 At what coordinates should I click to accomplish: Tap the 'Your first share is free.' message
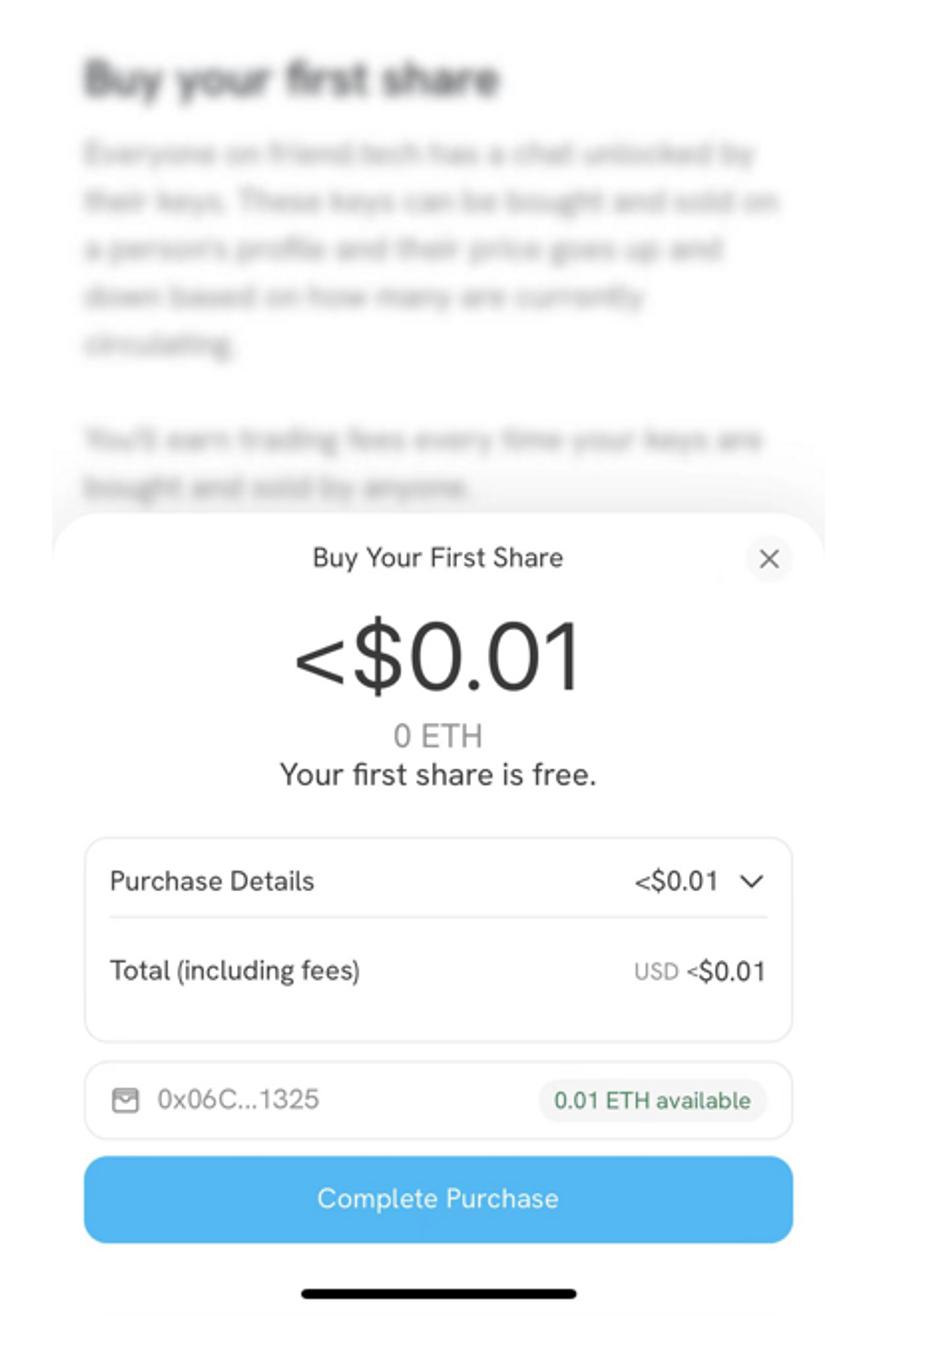click(438, 775)
